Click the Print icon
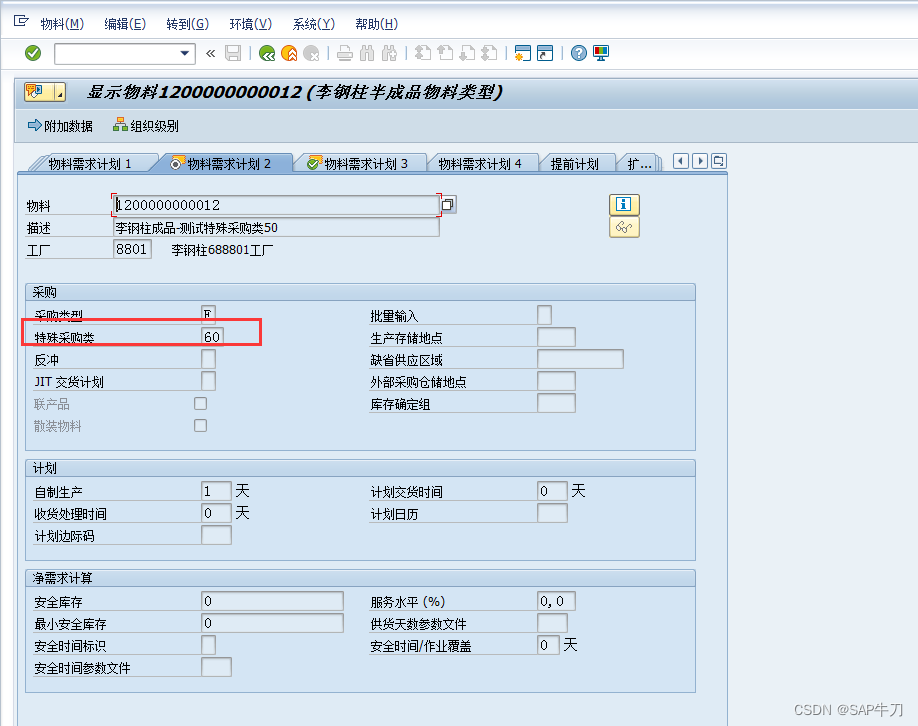The height and width of the screenshot is (726, 918). tap(345, 53)
